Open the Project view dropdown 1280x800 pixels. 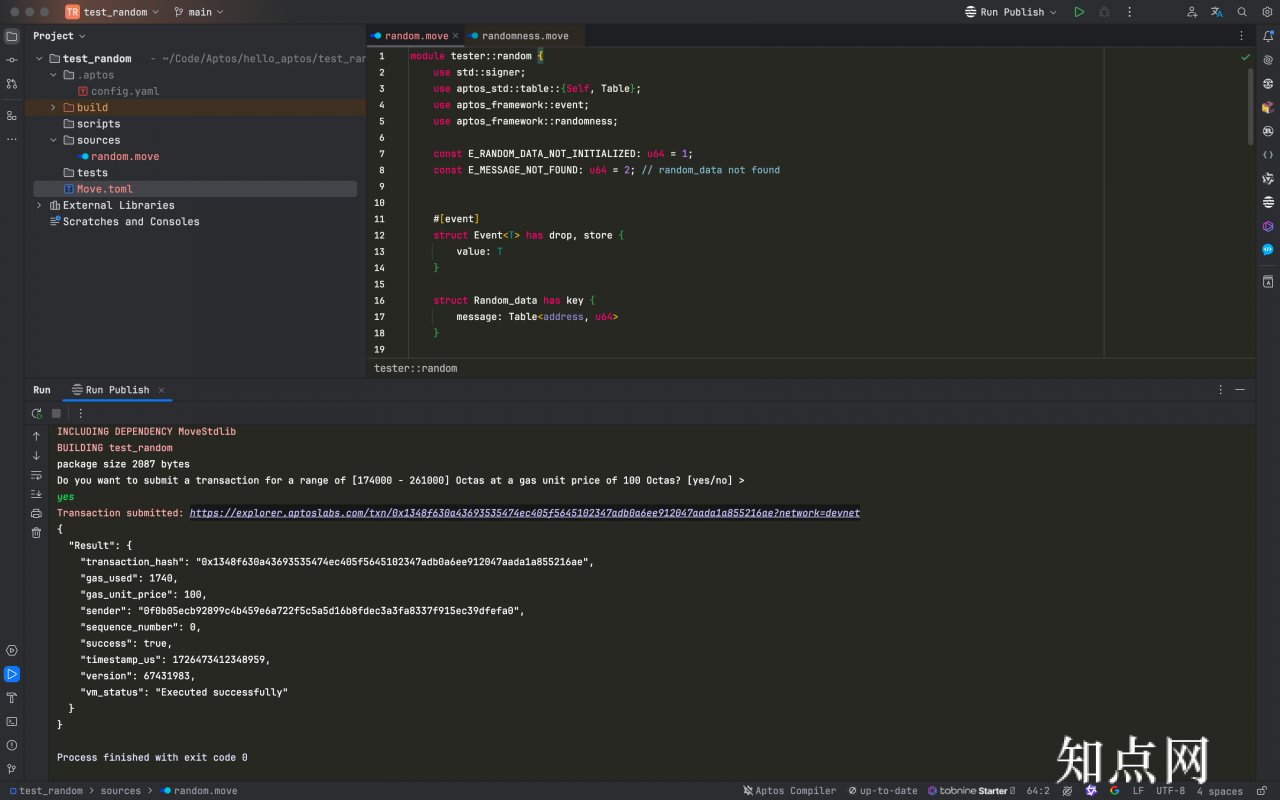click(60, 36)
